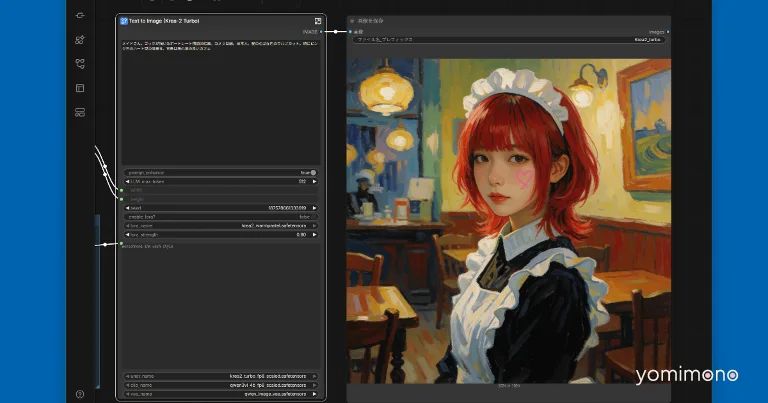768x403 pixels.
Task: Select the previous lora_name option
Action: coord(128,226)
